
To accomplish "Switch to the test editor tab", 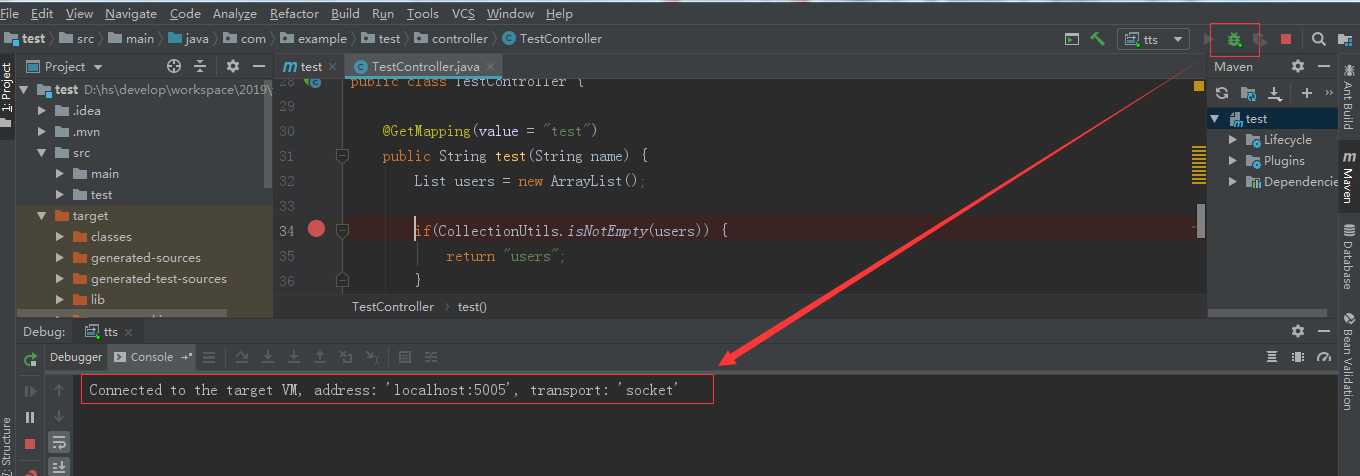I will pos(308,66).
